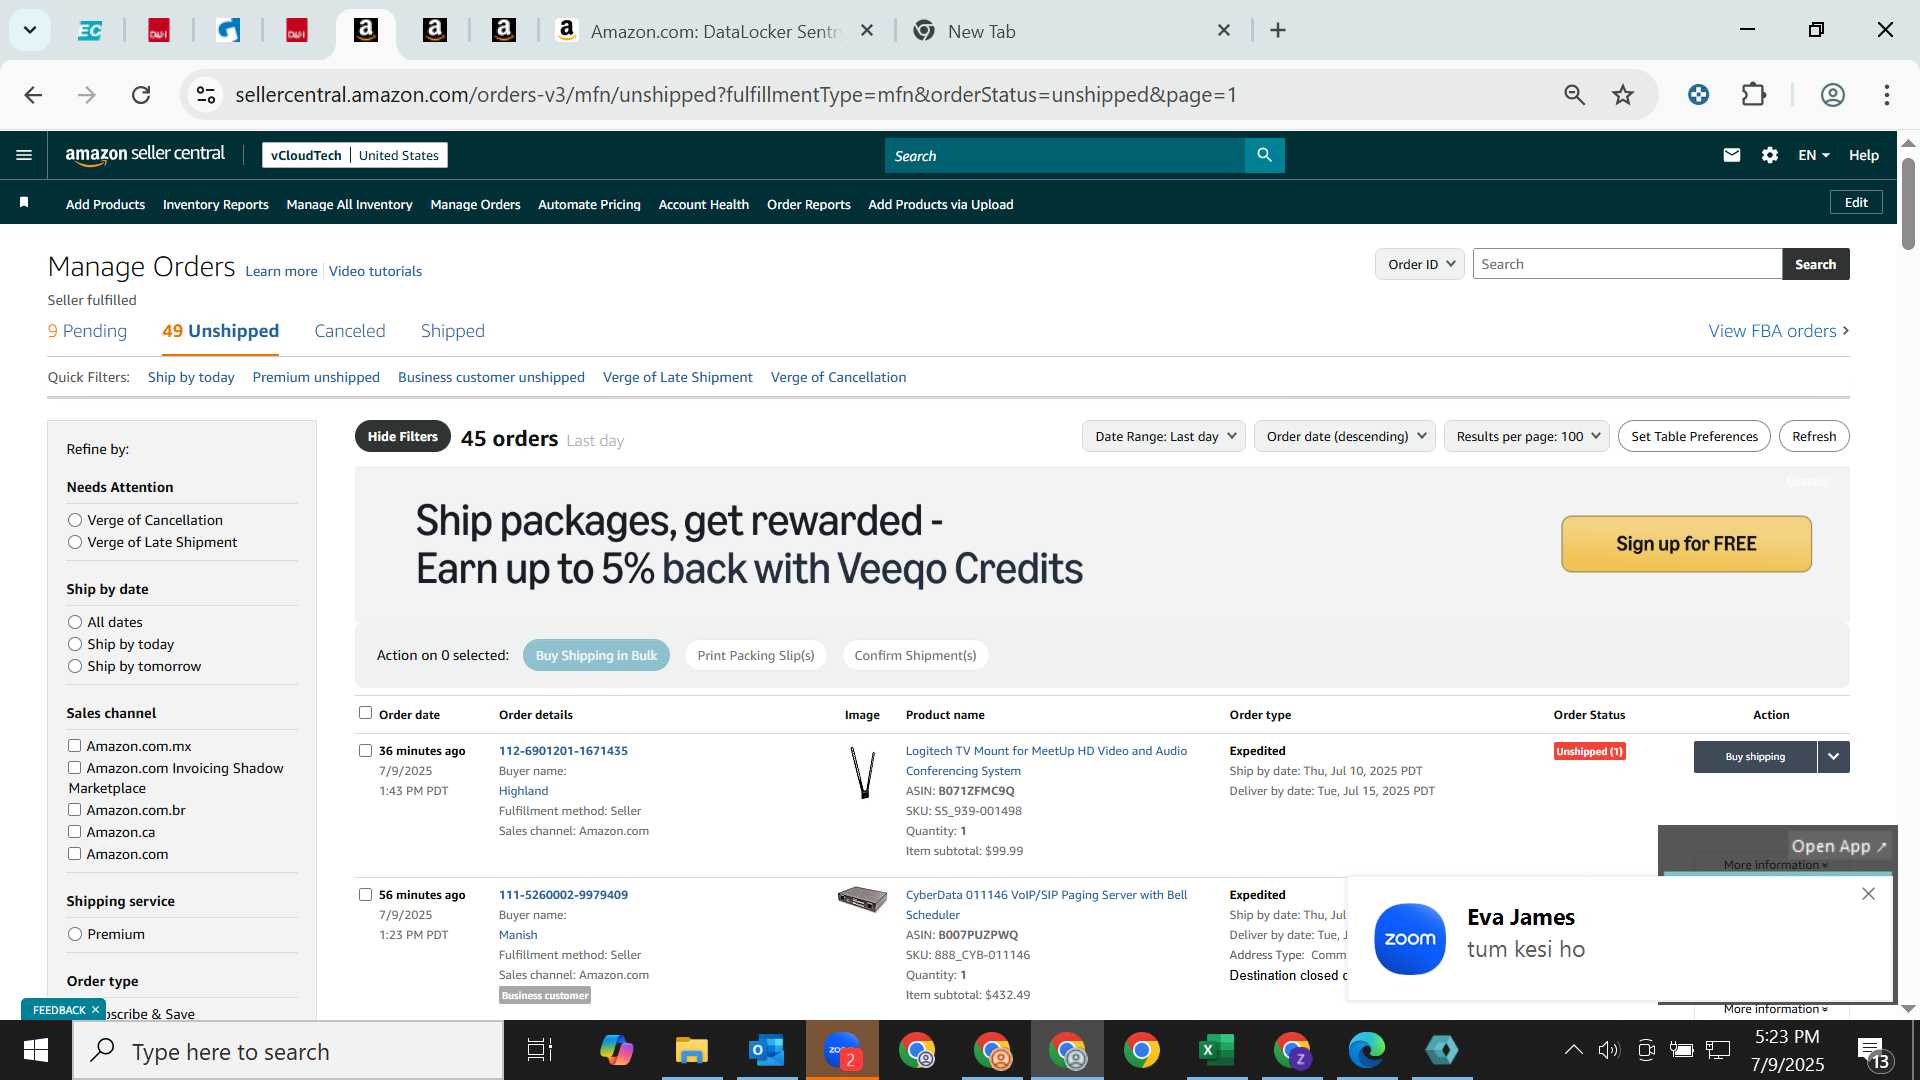Click the Logitech TV Mount product thumbnail
Viewport: 1920px width, 1080px height.
point(862,772)
